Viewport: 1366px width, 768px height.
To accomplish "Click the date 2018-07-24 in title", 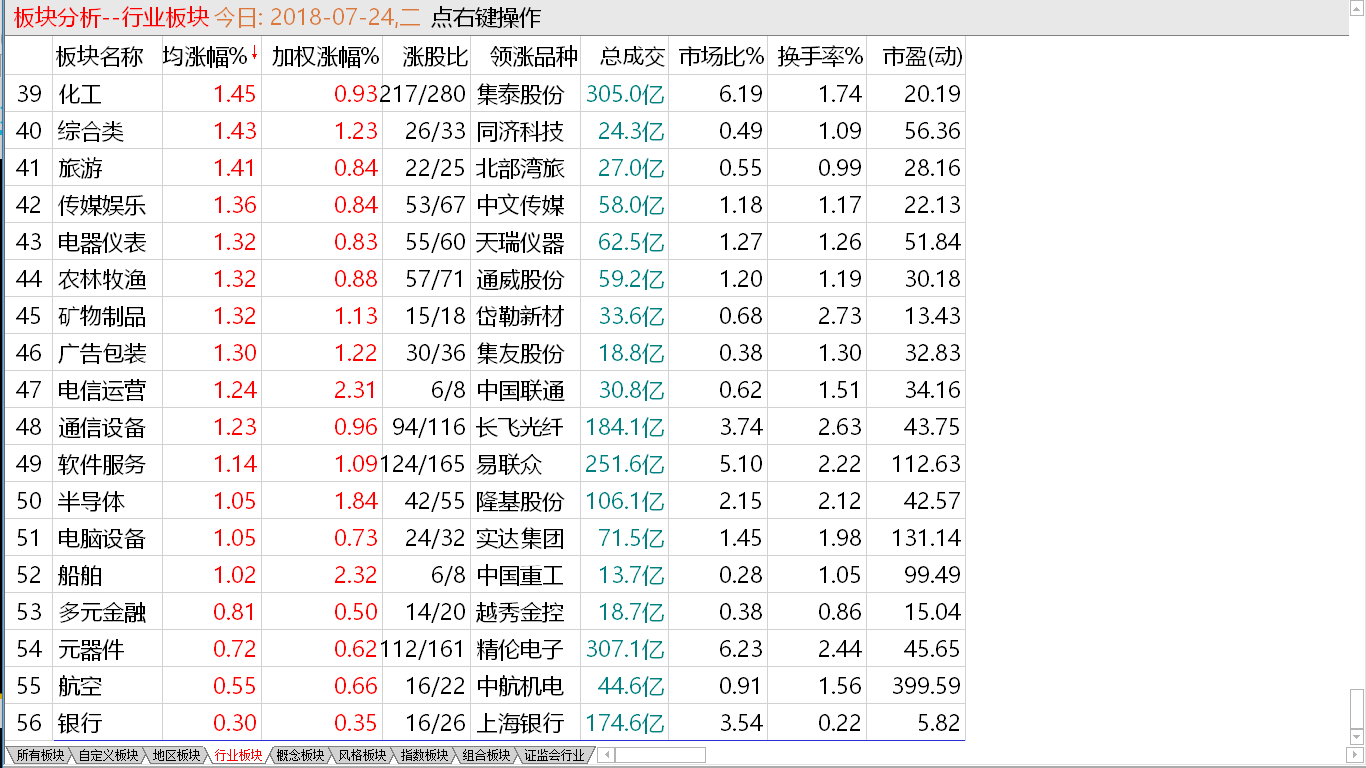I will click(x=331, y=17).
